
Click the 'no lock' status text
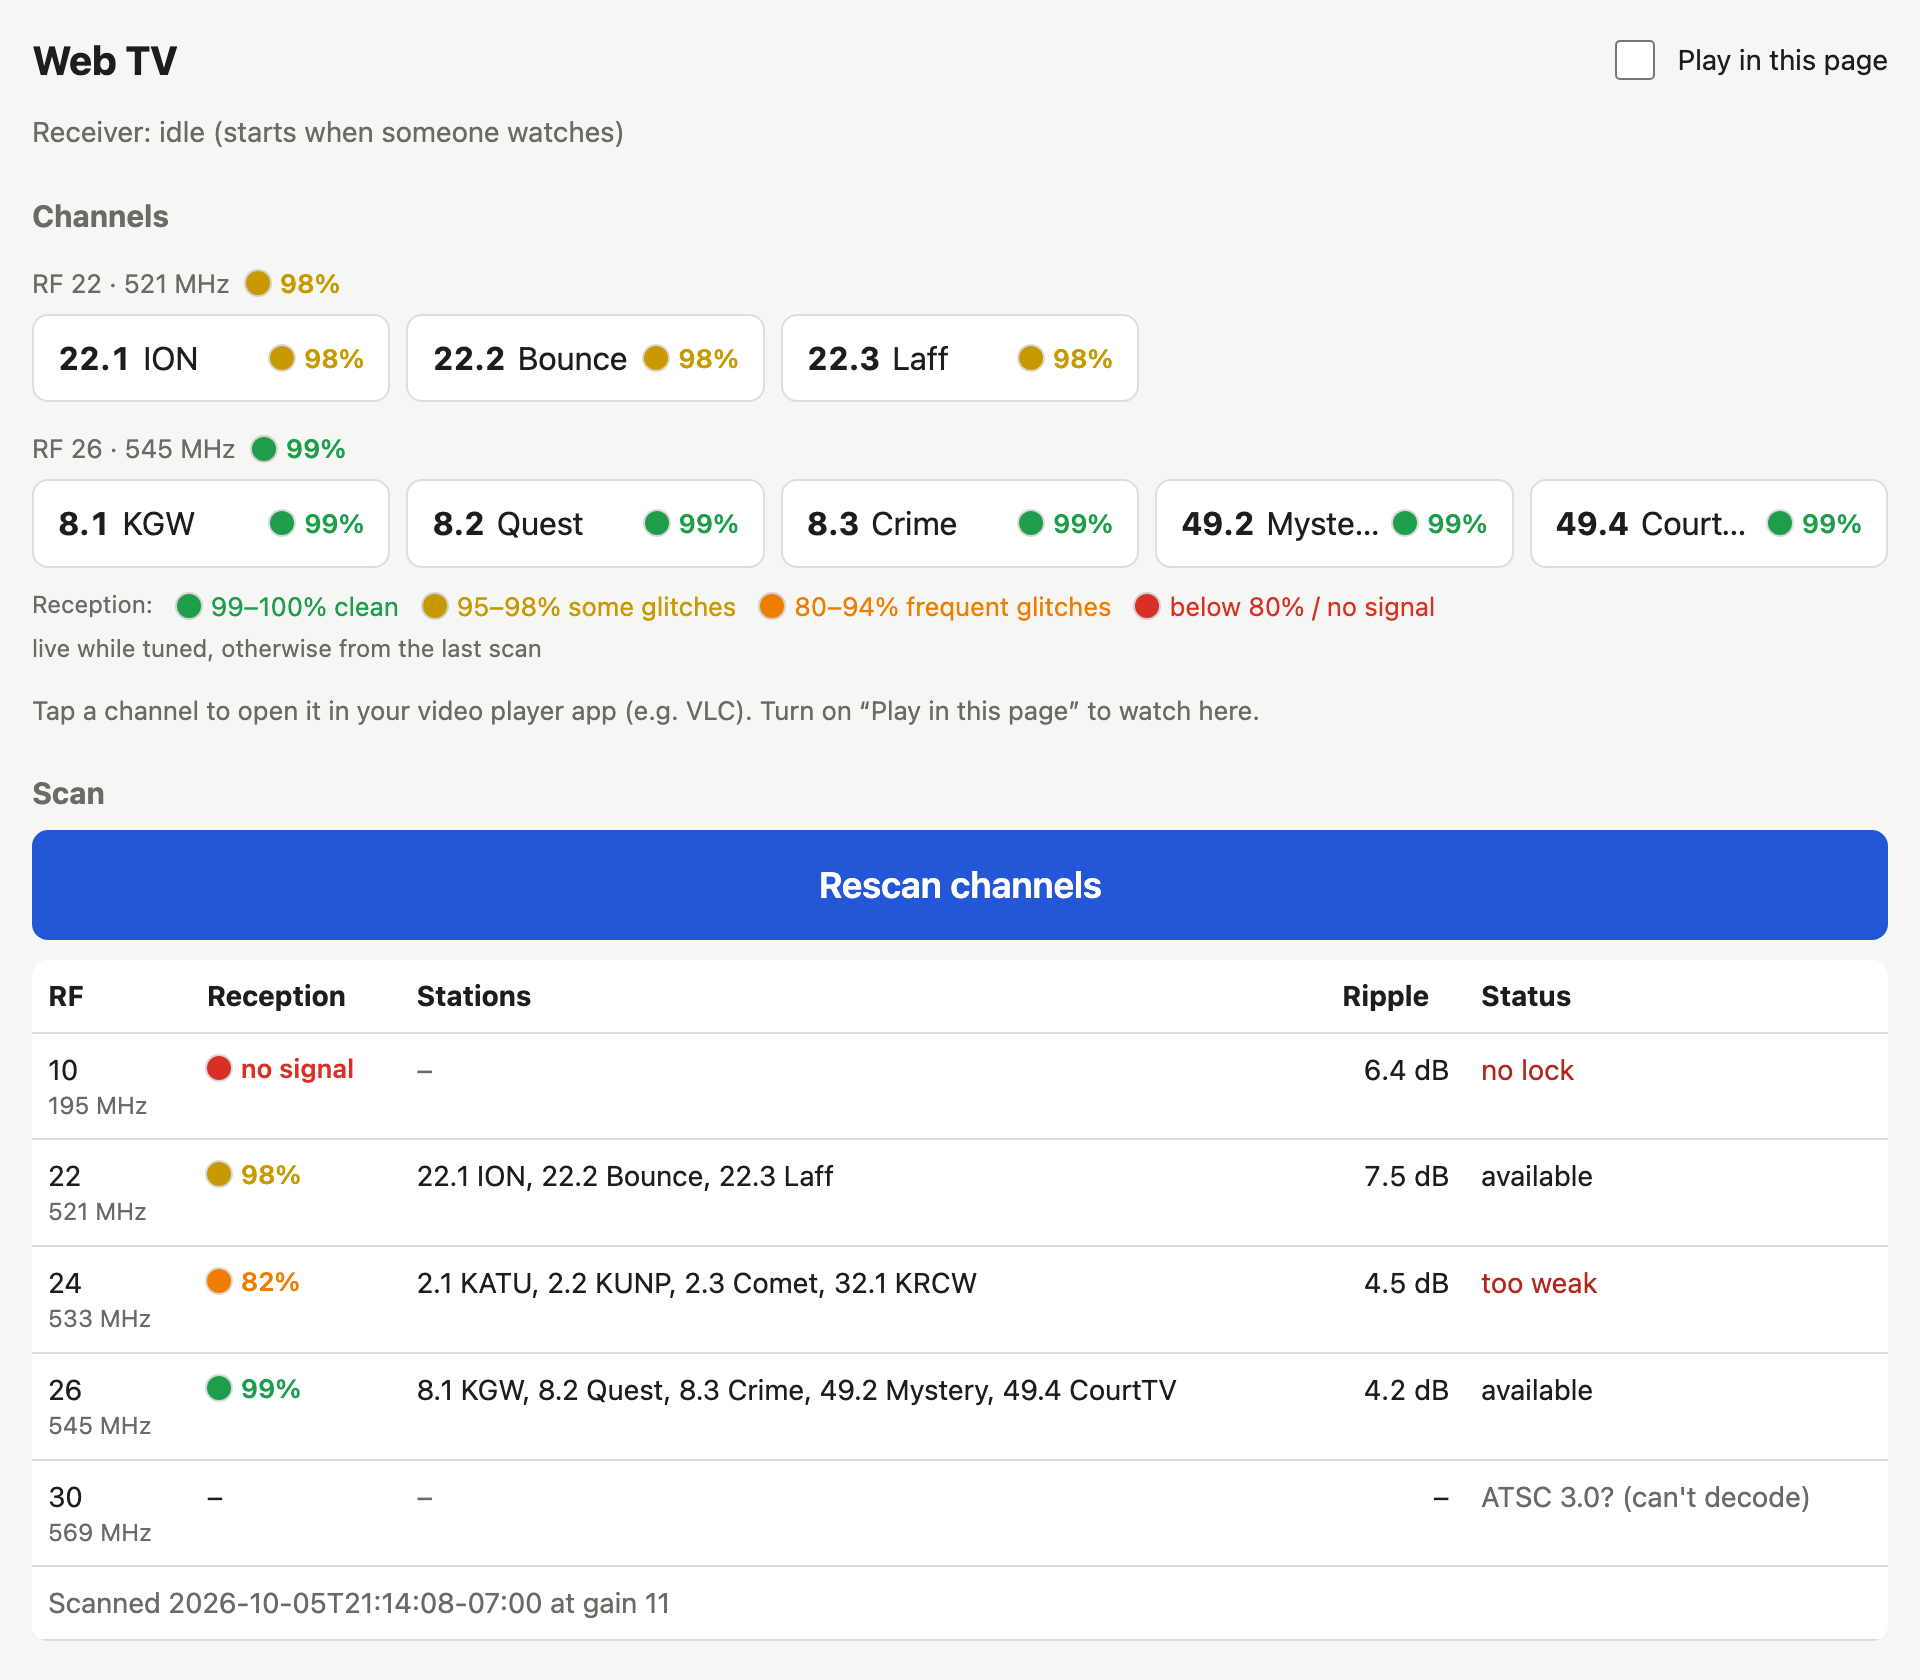pyautogui.click(x=1527, y=1070)
